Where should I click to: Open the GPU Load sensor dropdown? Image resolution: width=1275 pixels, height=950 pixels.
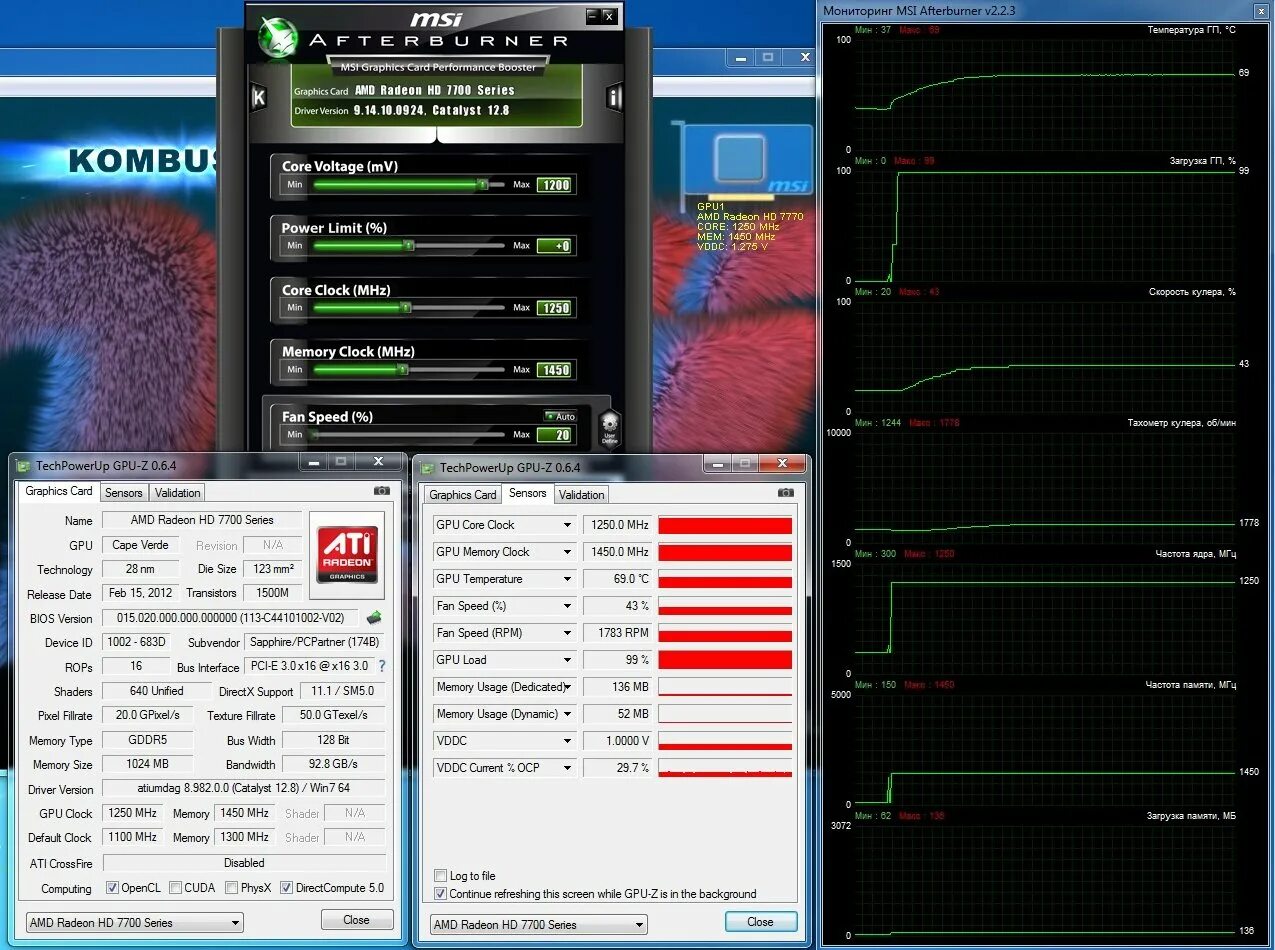click(x=567, y=660)
